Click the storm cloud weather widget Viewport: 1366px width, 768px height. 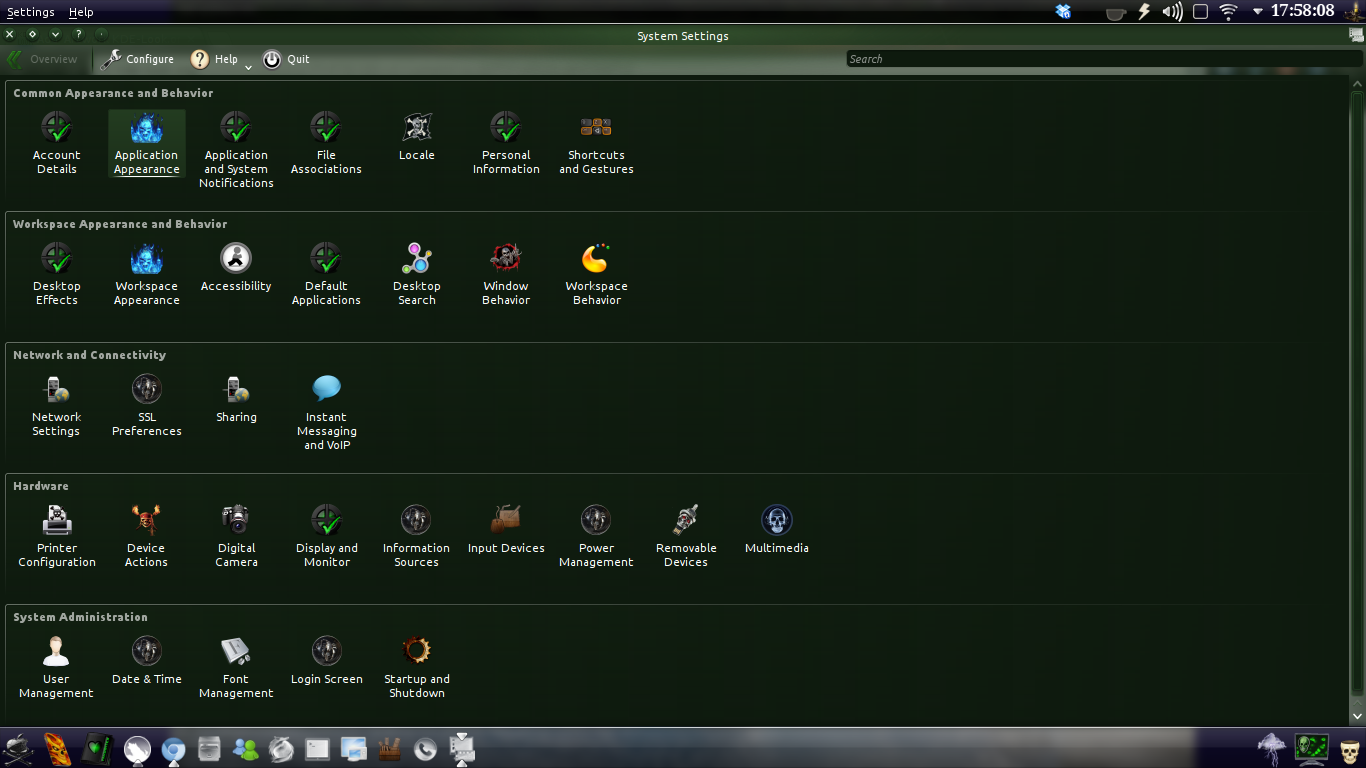tap(1272, 748)
